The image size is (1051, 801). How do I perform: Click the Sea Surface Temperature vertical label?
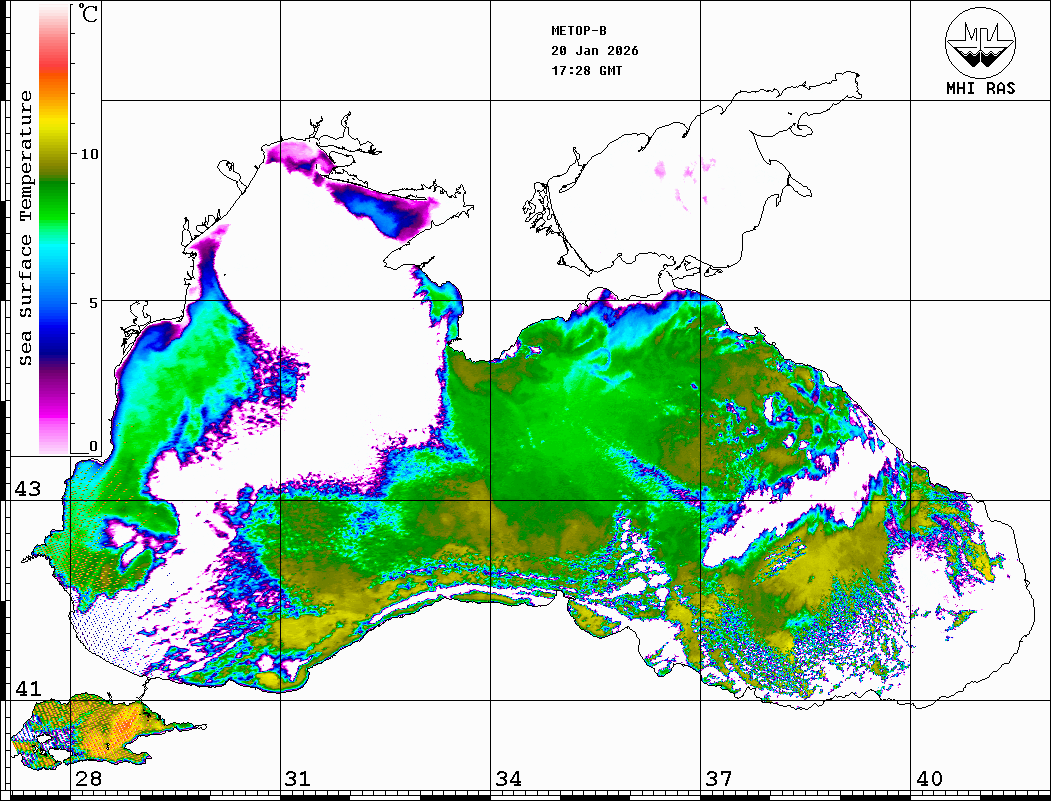pyautogui.click(x=26, y=228)
